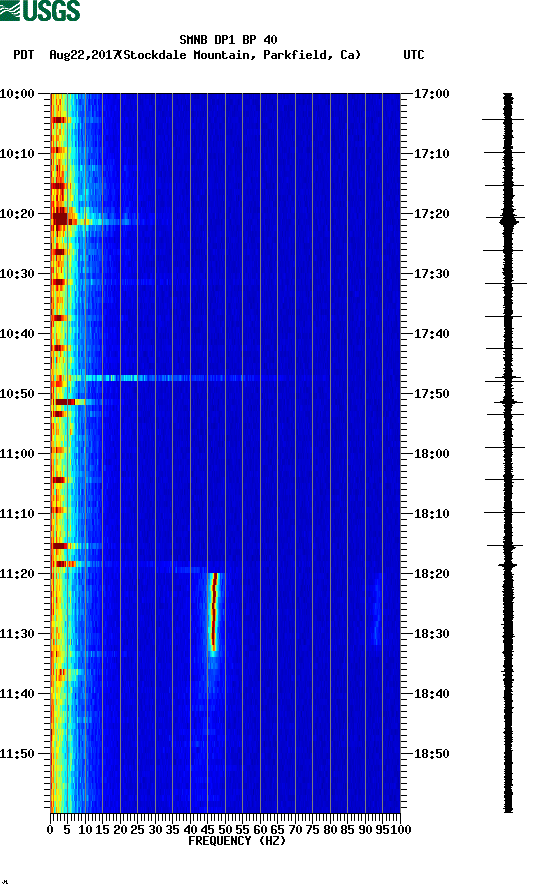Click the '17:40' UTC time label
This screenshot has height=893, width=552.
tap(431, 334)
